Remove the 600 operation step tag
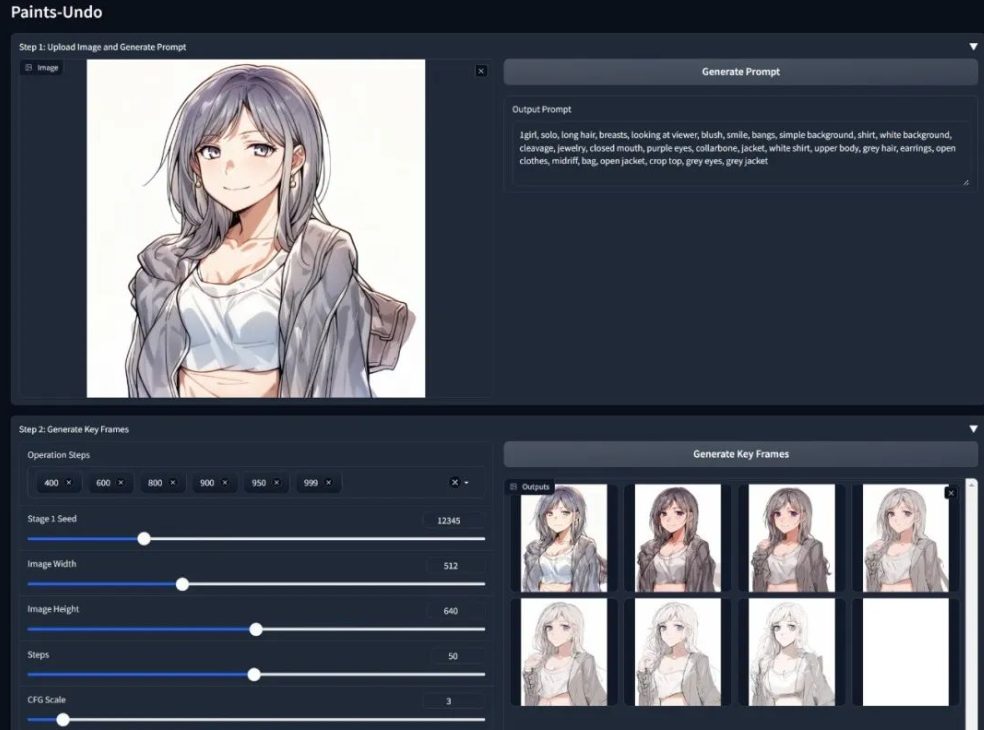 point(121,483)
